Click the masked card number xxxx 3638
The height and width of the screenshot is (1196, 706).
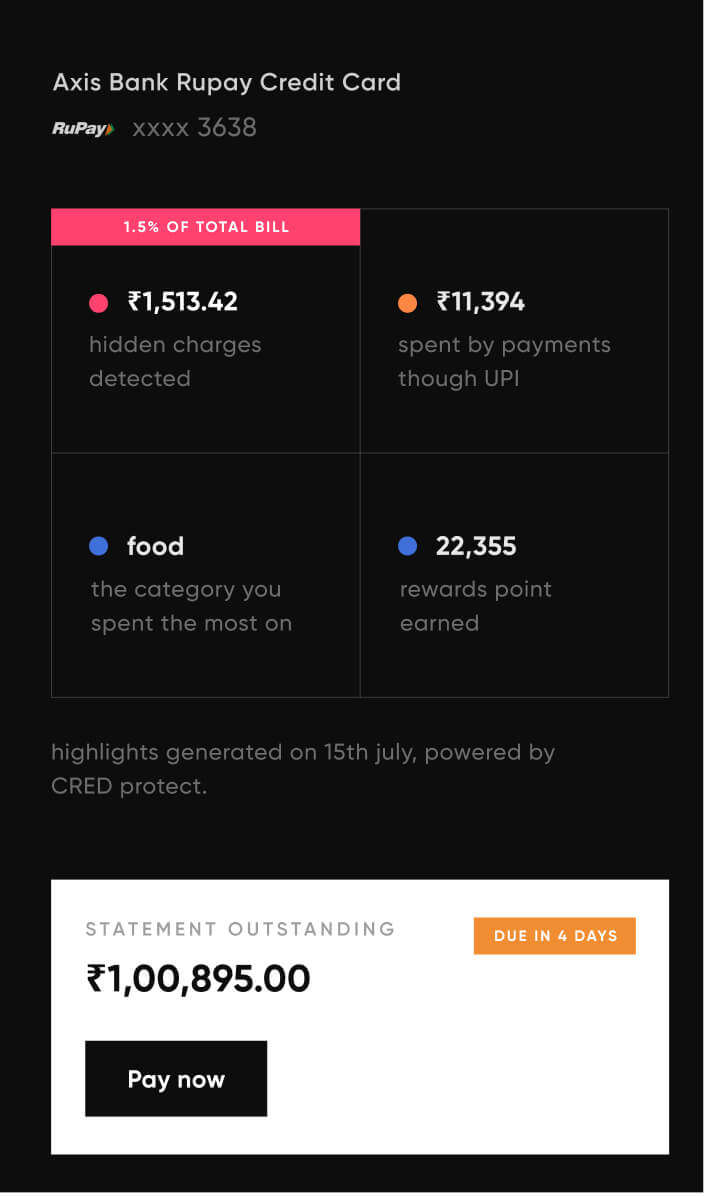(193, 128)
